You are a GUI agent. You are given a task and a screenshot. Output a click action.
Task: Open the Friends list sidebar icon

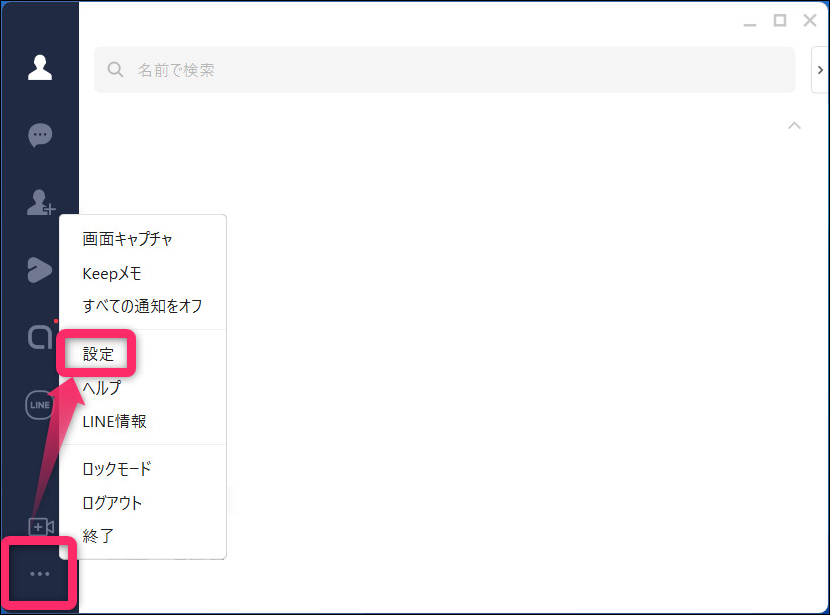click(40, 67)
